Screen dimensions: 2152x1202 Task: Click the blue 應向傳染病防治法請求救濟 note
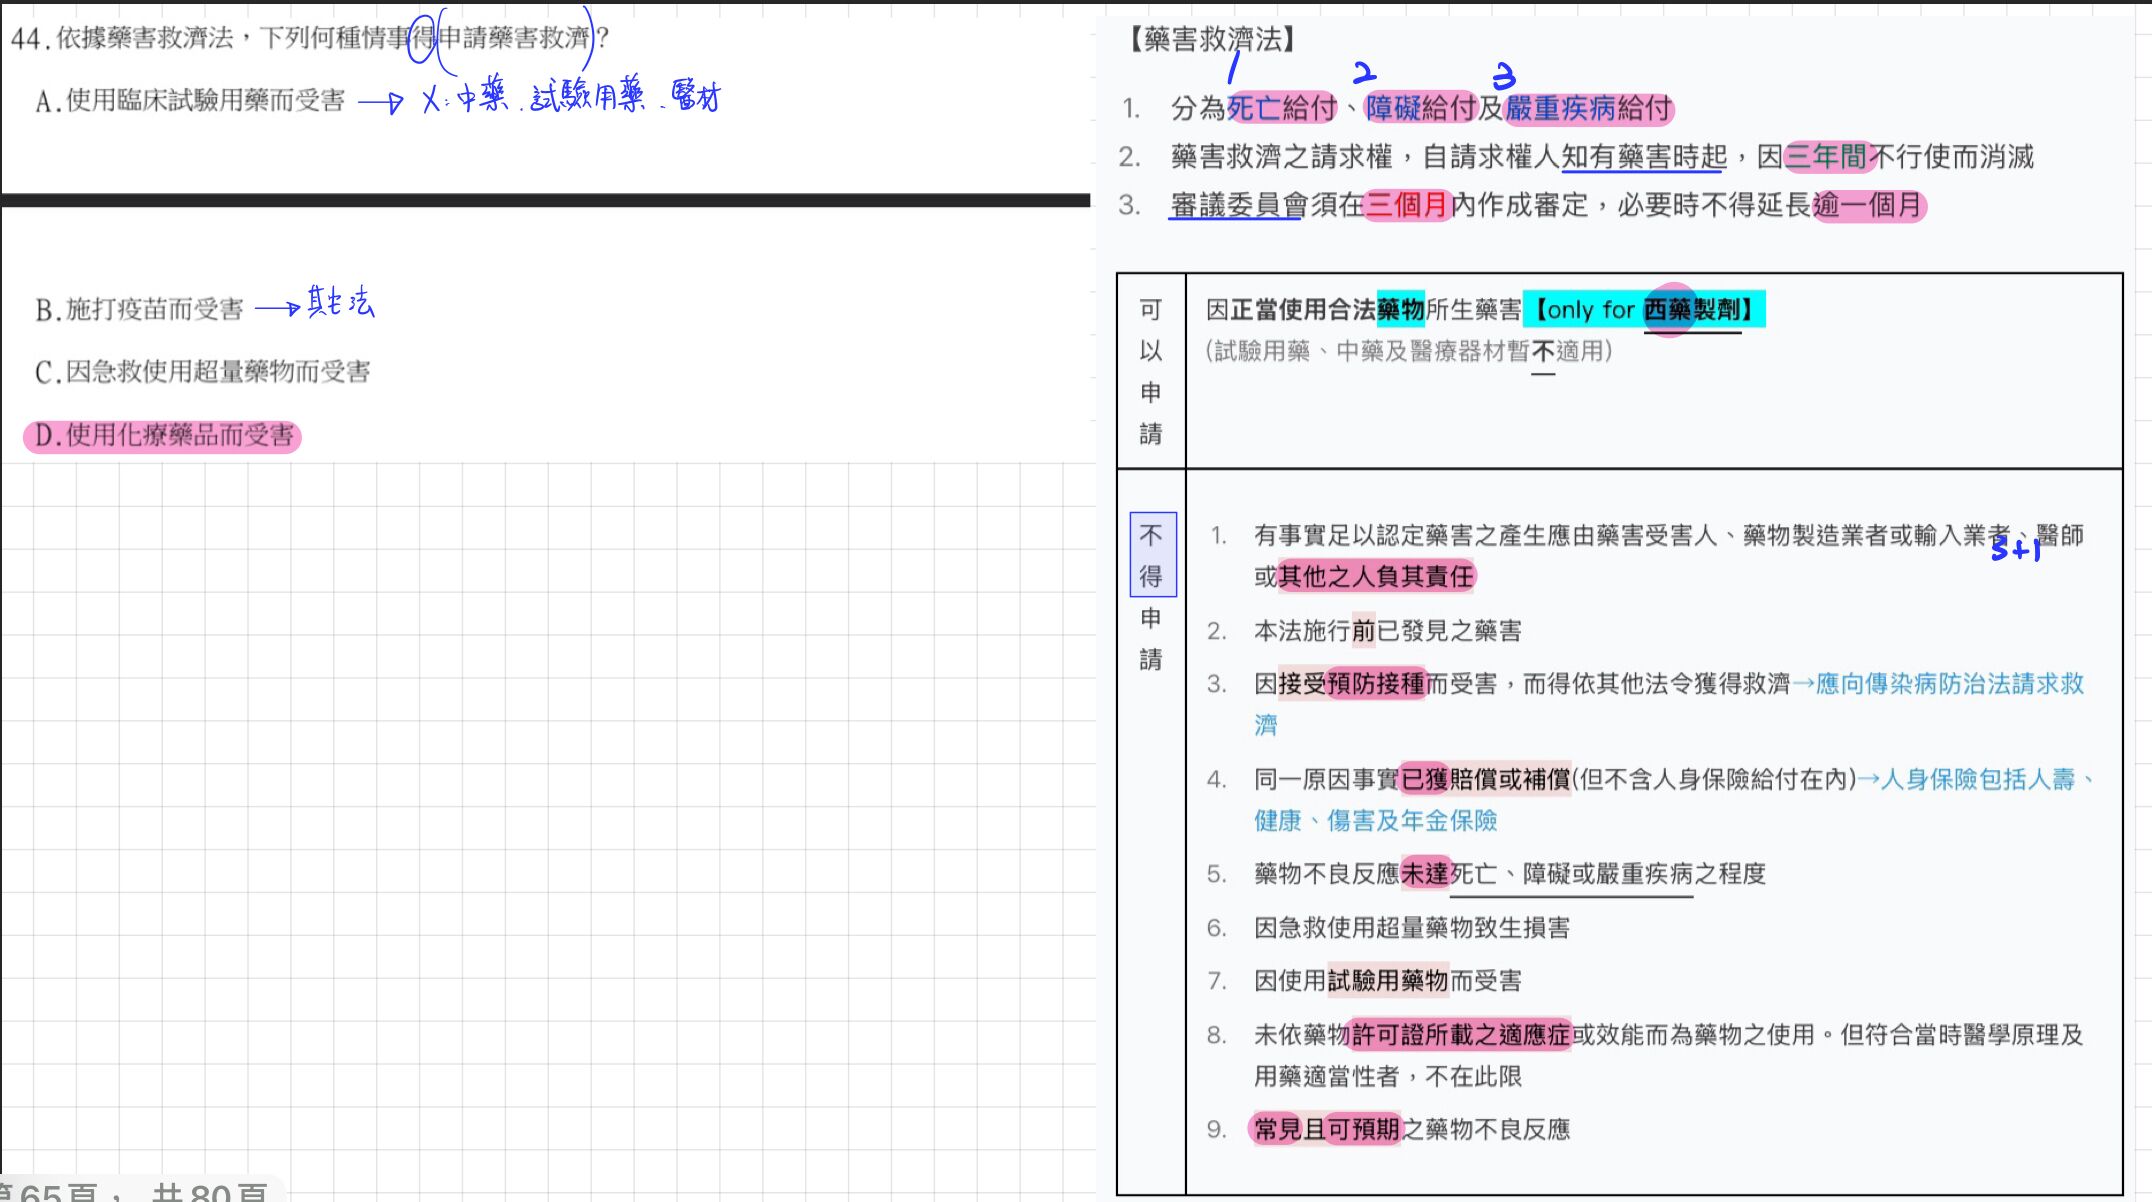(1948, 684)
